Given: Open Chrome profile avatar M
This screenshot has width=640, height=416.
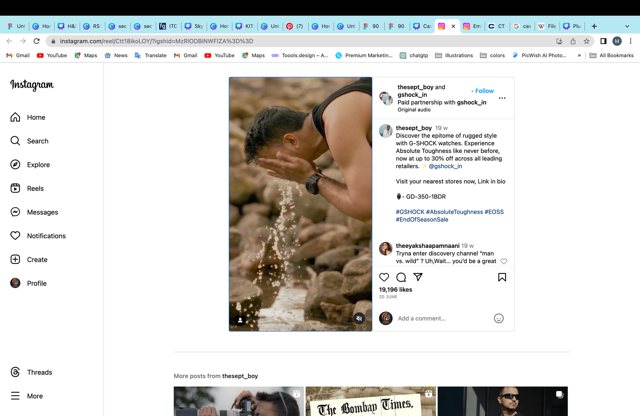Looking at the screenshot, I should pyautogui.click(x=617, y=41).
